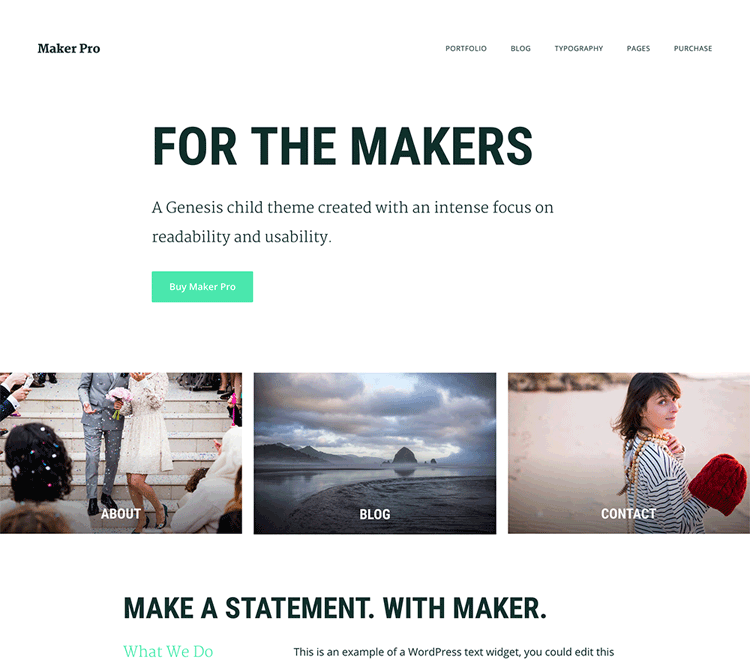Click the CONTACT label on the portrait image
750x660 pixels.
(x=628, y=514)
